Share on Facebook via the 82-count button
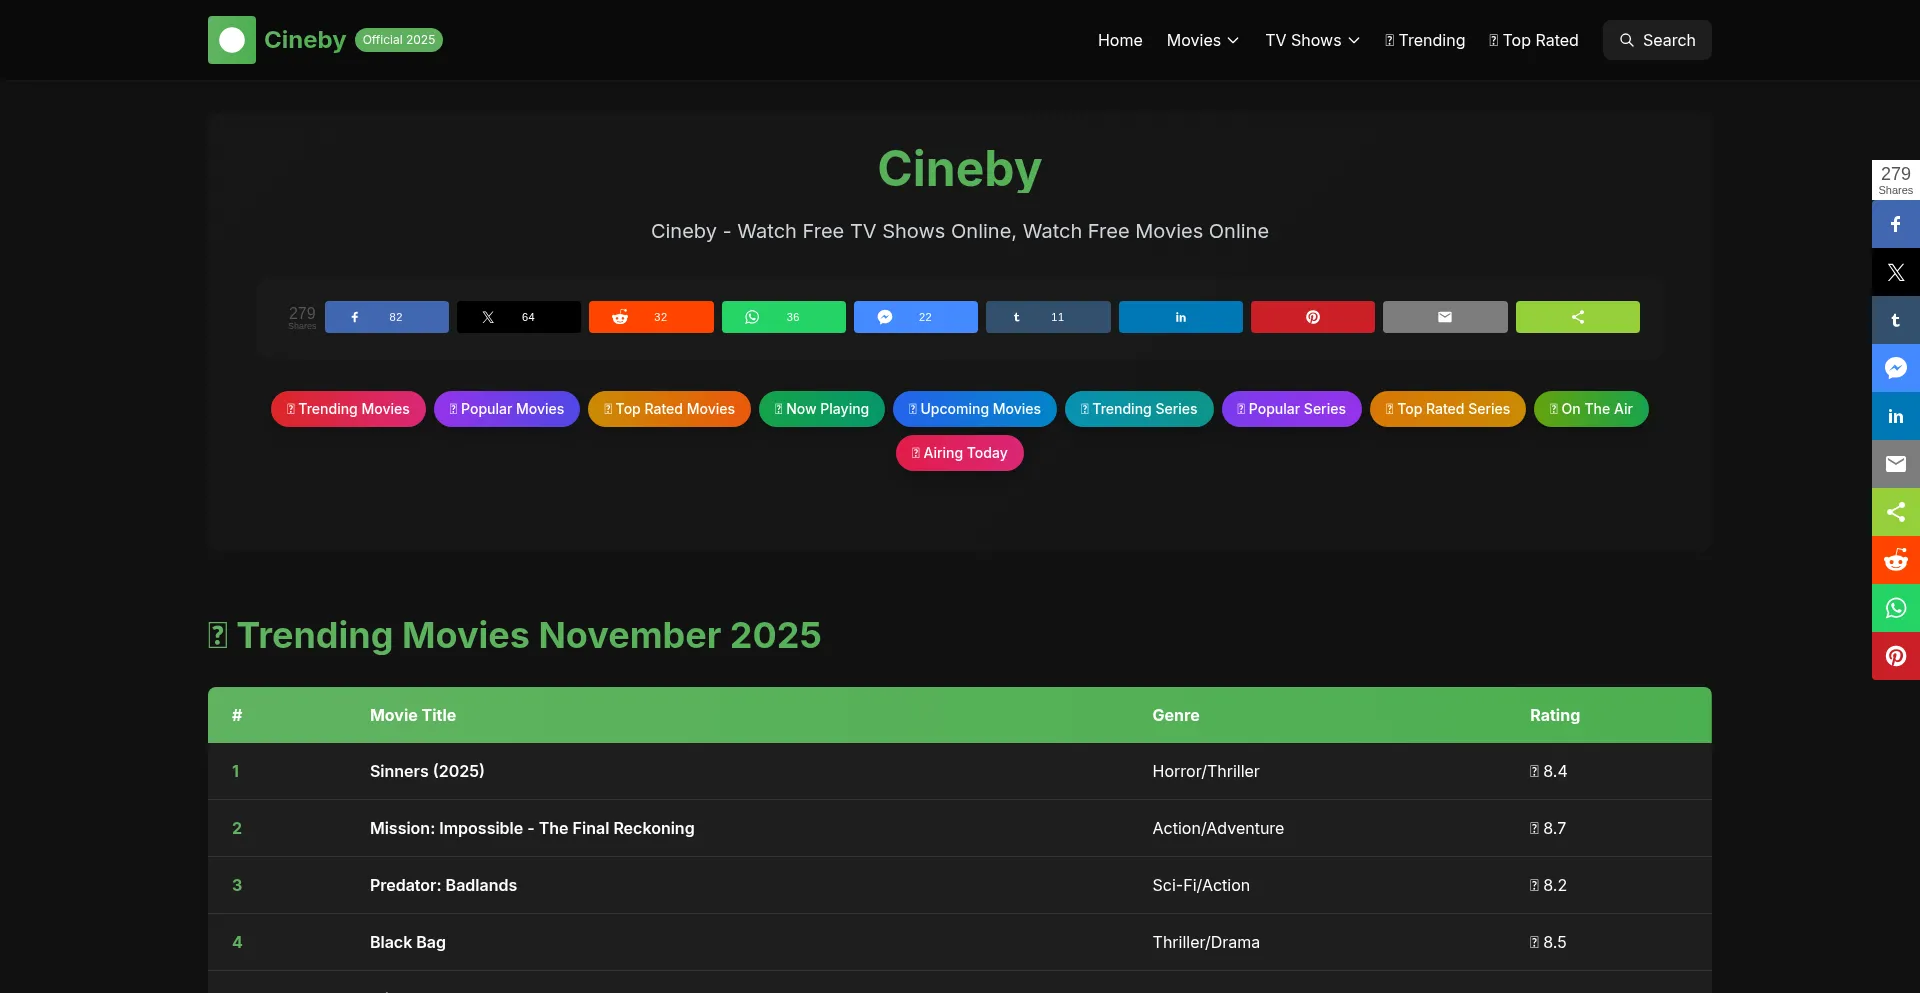Image resolution: width=1920 pixels, height=993 pixels. (387, 317)
